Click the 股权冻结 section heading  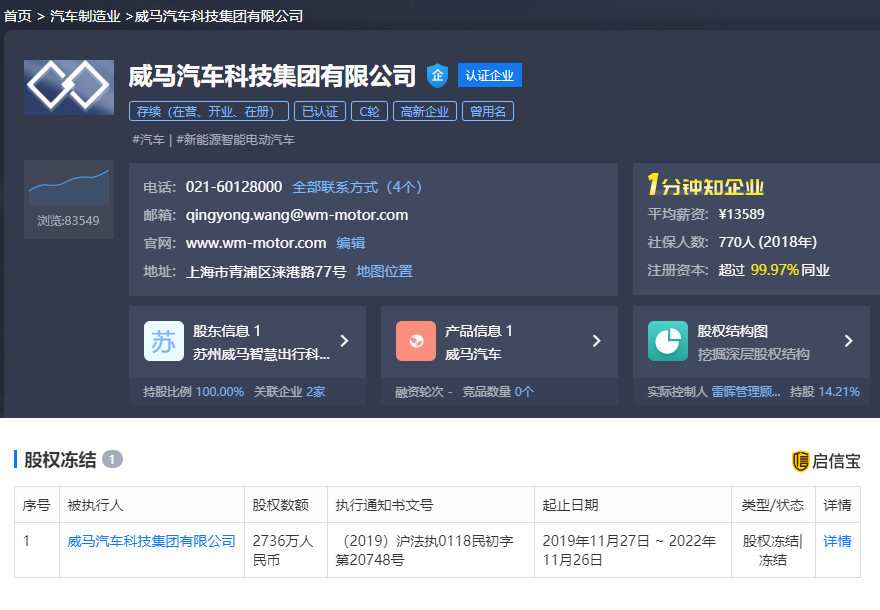pyautogui.click(x=60, y=460)
